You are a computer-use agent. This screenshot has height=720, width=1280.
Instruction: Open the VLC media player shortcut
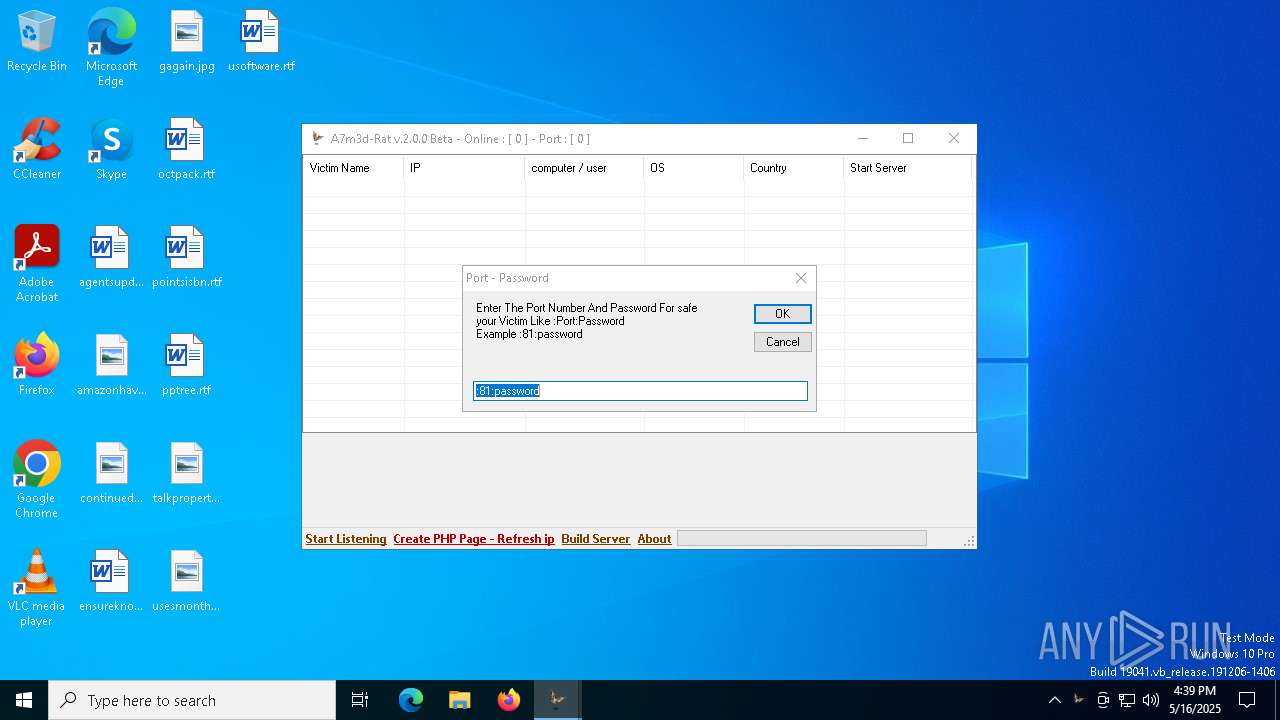(37, 588)
